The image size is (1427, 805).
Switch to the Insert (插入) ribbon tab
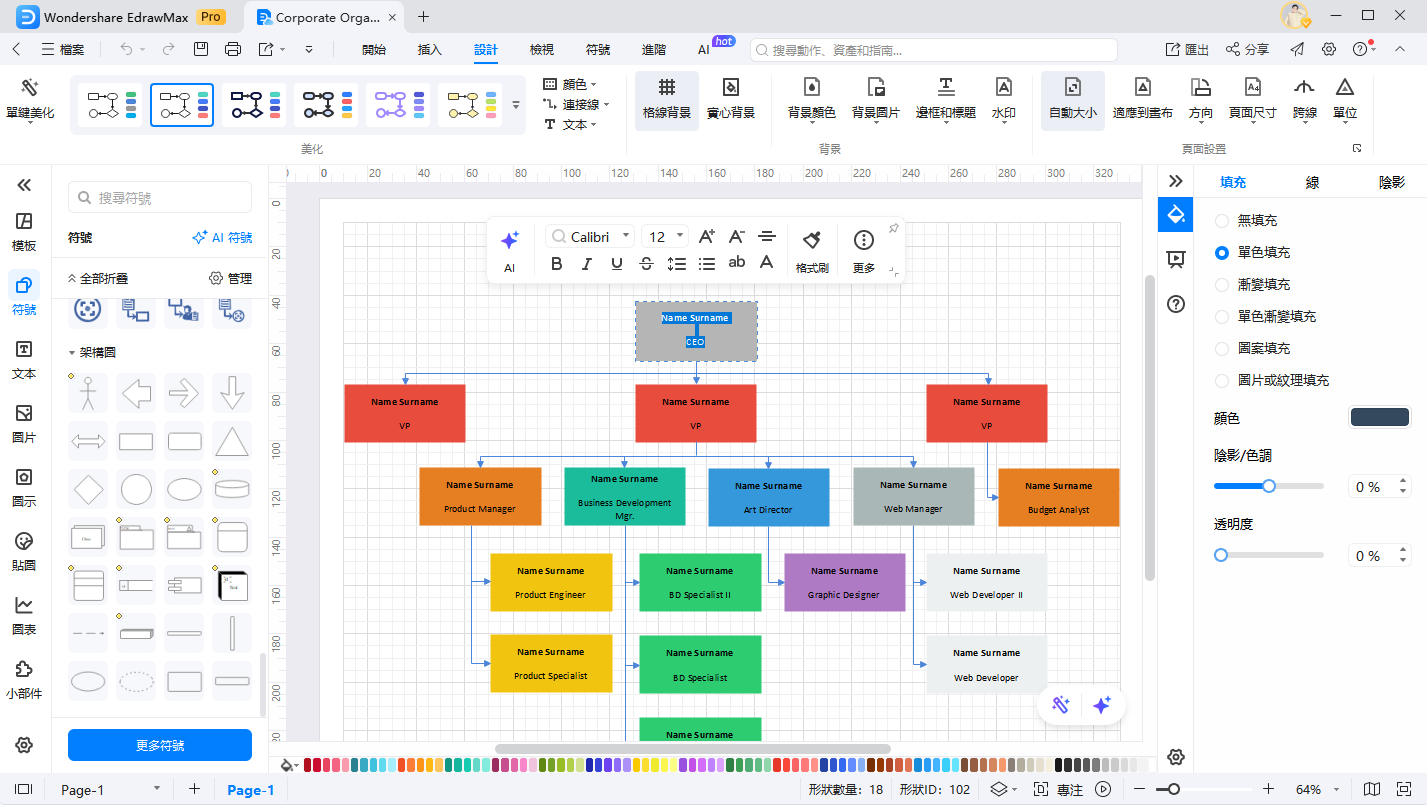click(429, 49)
